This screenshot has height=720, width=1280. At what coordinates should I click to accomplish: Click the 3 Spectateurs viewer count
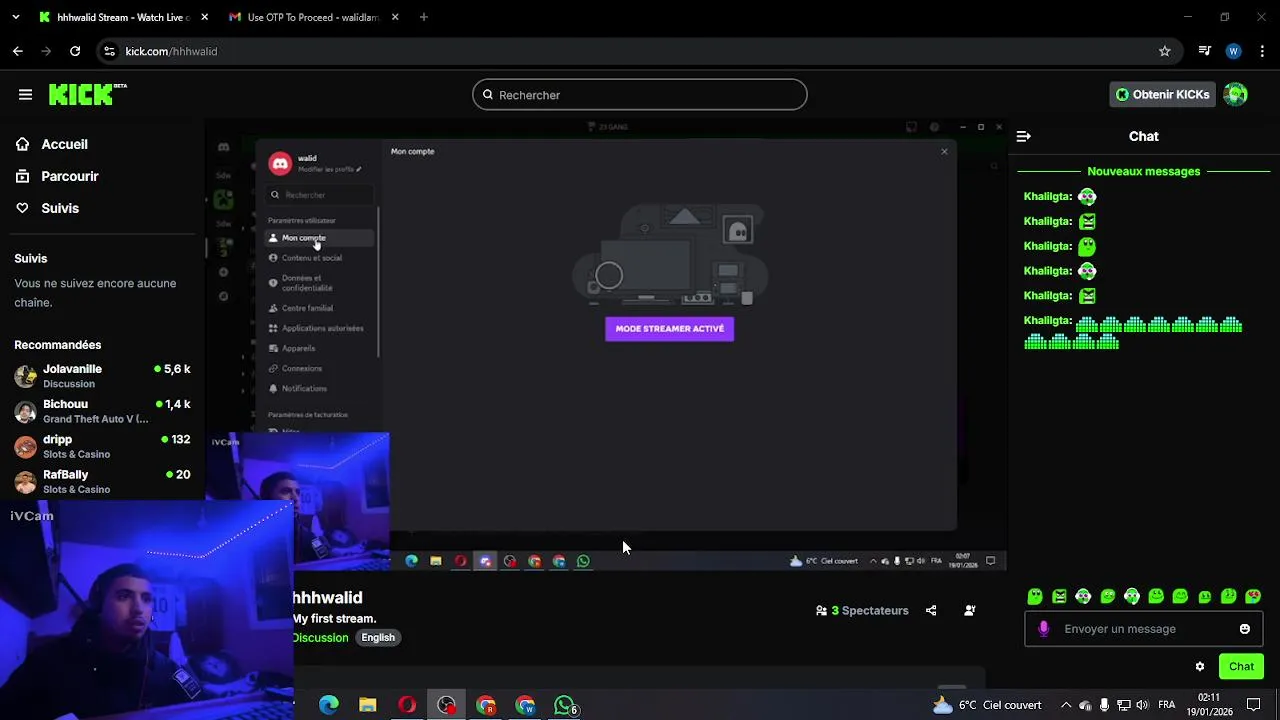[x=862, y=610]
